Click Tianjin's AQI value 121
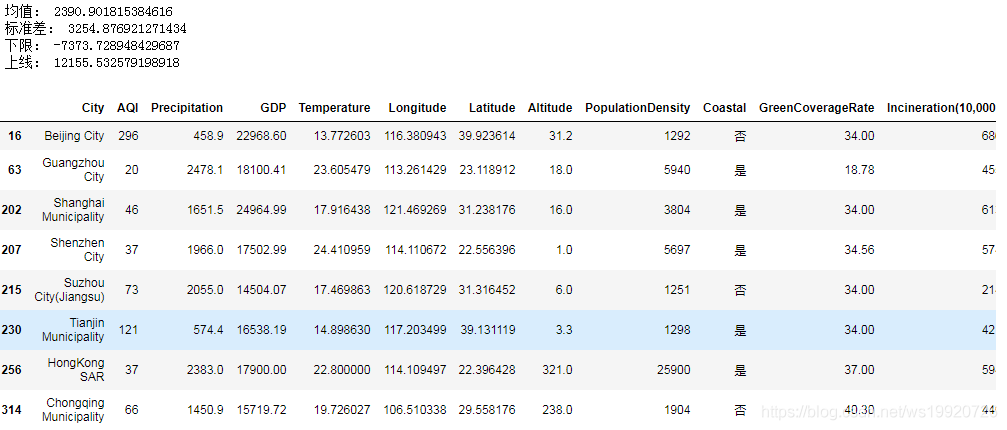The width and height of the screenshot is (1007, 430). tap(128, 330)
